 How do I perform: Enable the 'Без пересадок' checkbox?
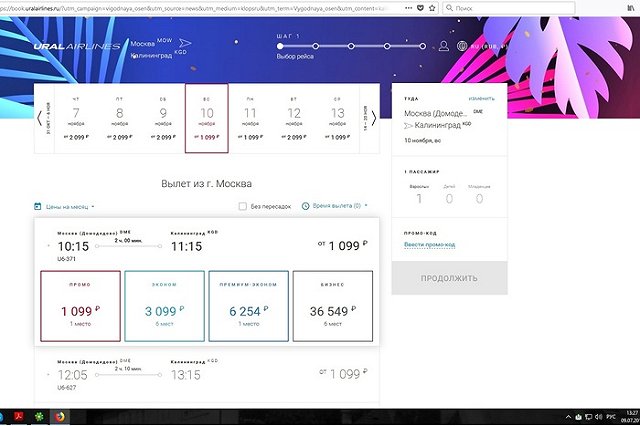pyautogui.click(x=243, y=206)
